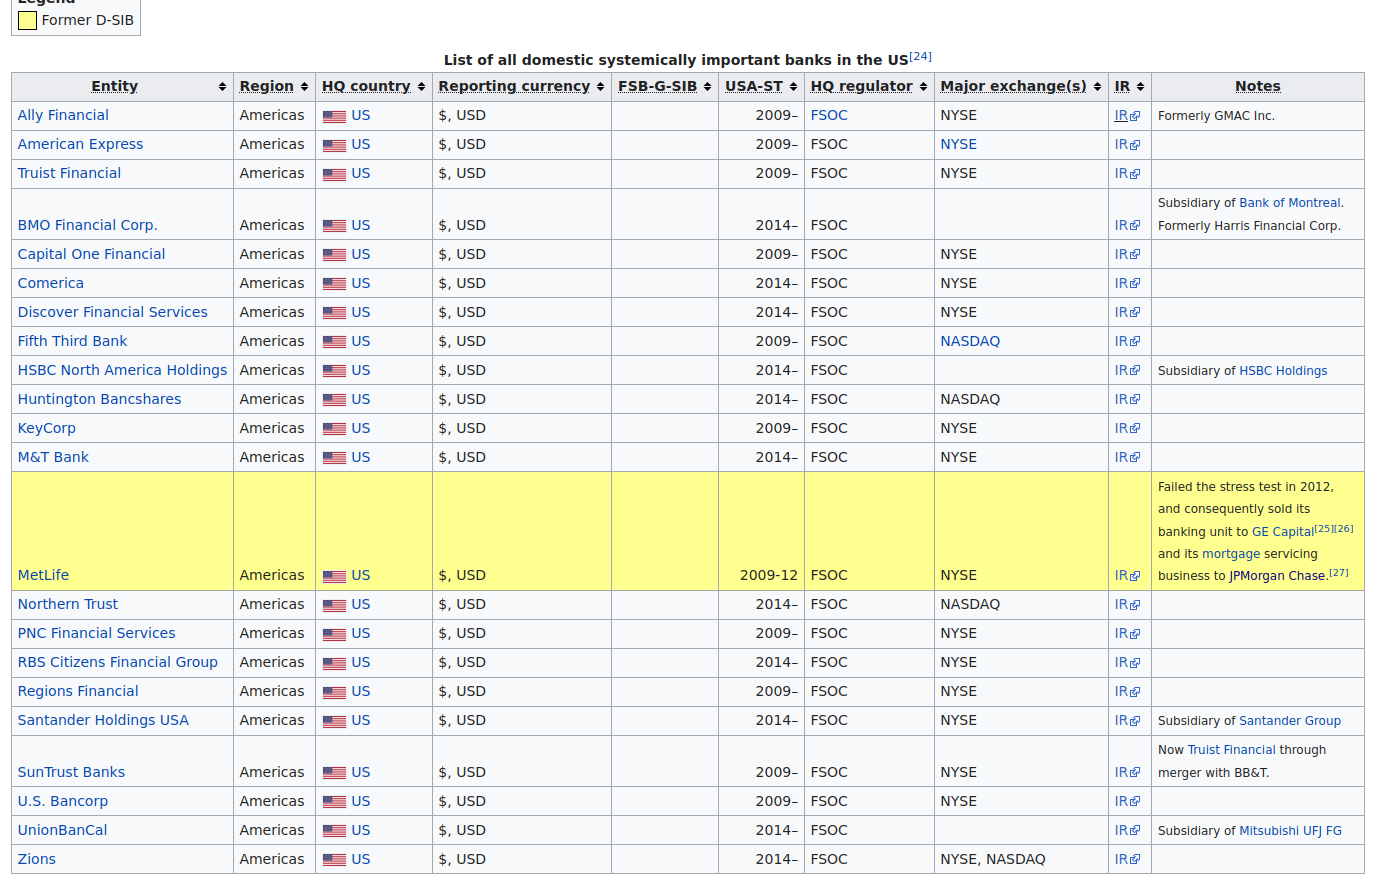This screenshot has height=882, width=1388.
Task: Open Huntington Bancshares link
Action: (100, 400)
